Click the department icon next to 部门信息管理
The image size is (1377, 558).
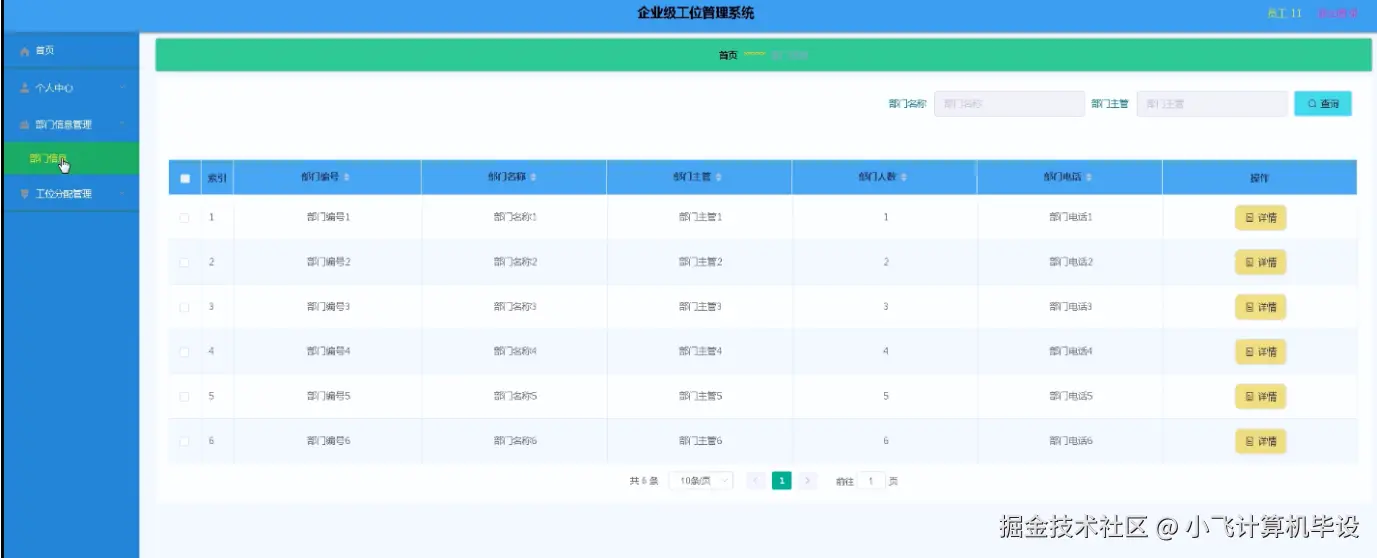click(25, 125)
